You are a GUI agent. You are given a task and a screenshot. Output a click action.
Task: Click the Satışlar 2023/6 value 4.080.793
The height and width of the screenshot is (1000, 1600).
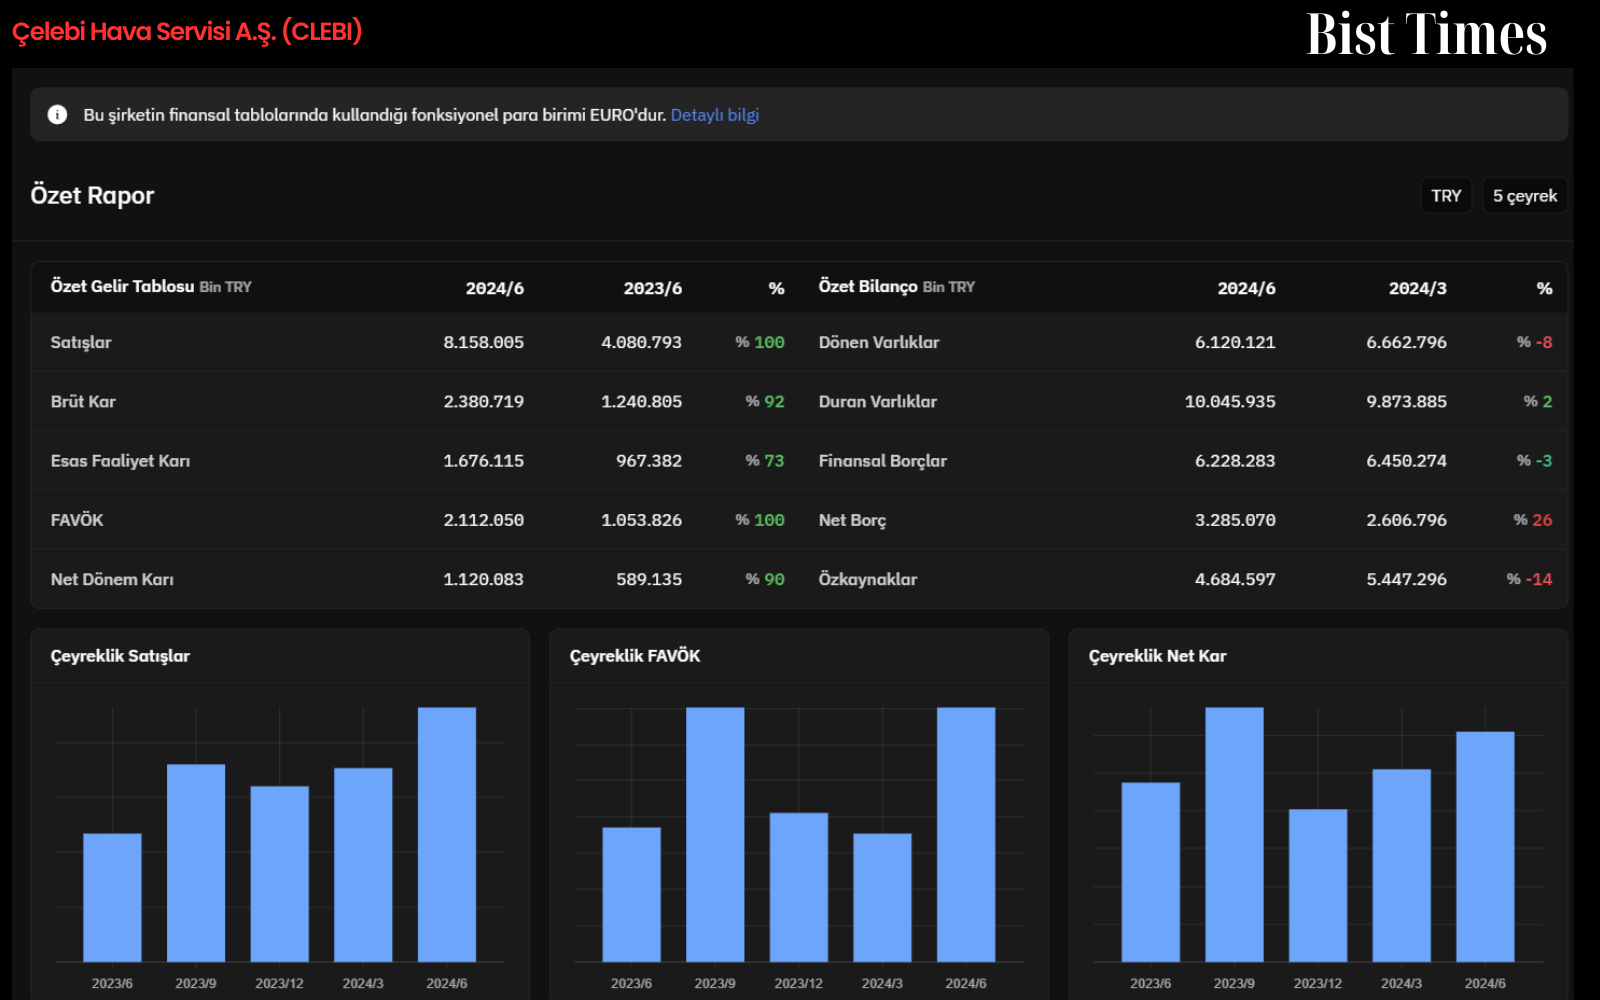click(641, 342)
